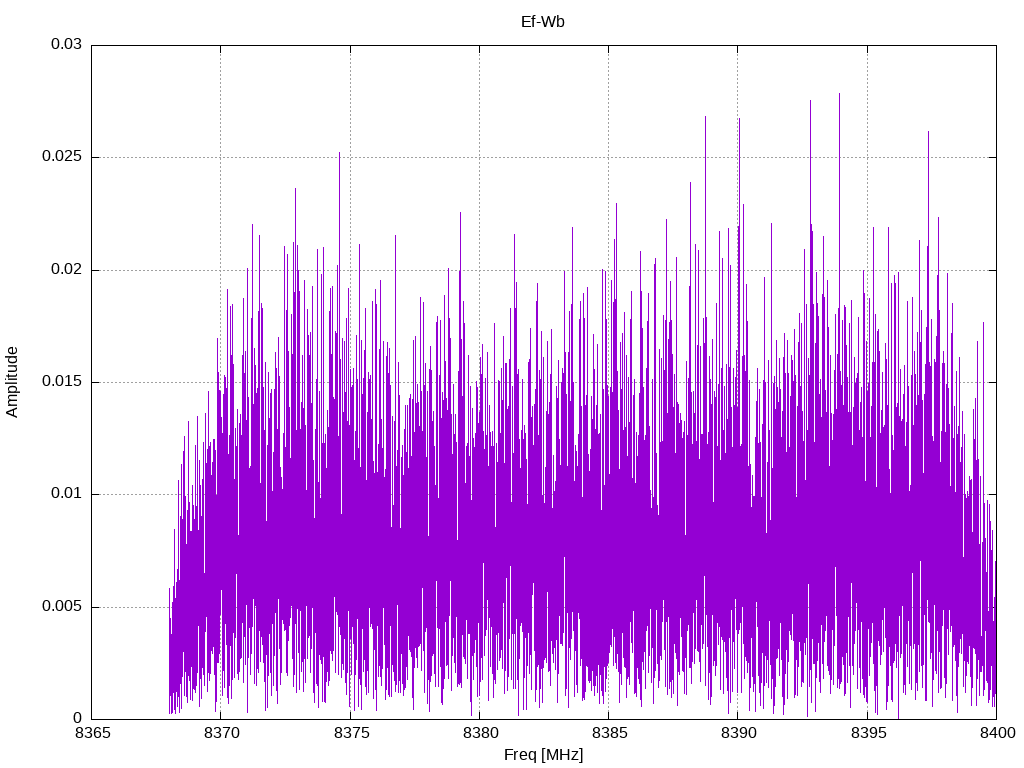Image resolution: width=1024 pixels, height=768 pixels.
Task: Click the 0.015 y-axis tick label
Action: point(62,381)
